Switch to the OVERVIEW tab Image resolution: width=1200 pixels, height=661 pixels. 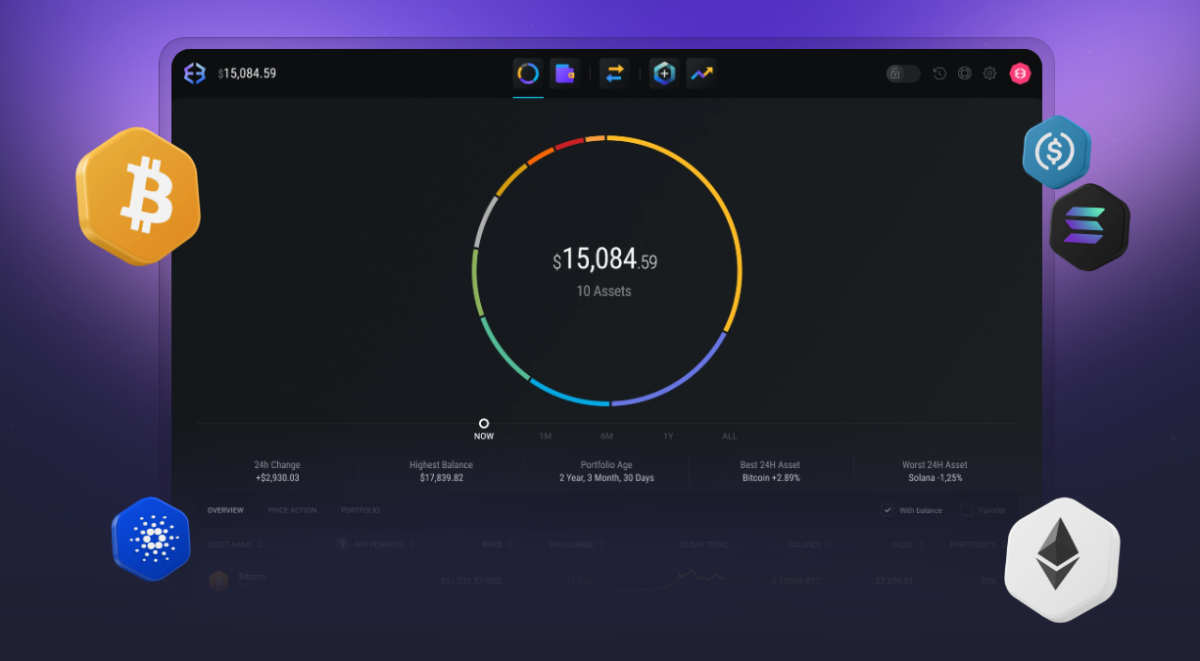tap(225, 510)
